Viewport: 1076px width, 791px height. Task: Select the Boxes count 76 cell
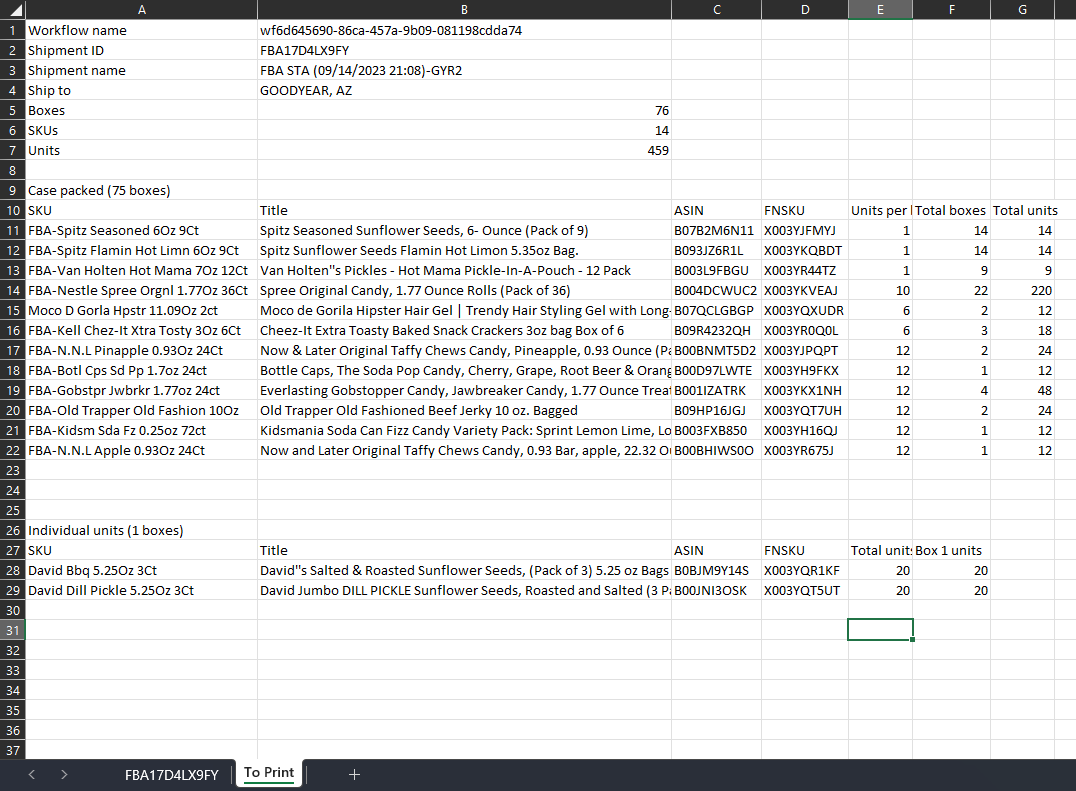tap(465, 110)
